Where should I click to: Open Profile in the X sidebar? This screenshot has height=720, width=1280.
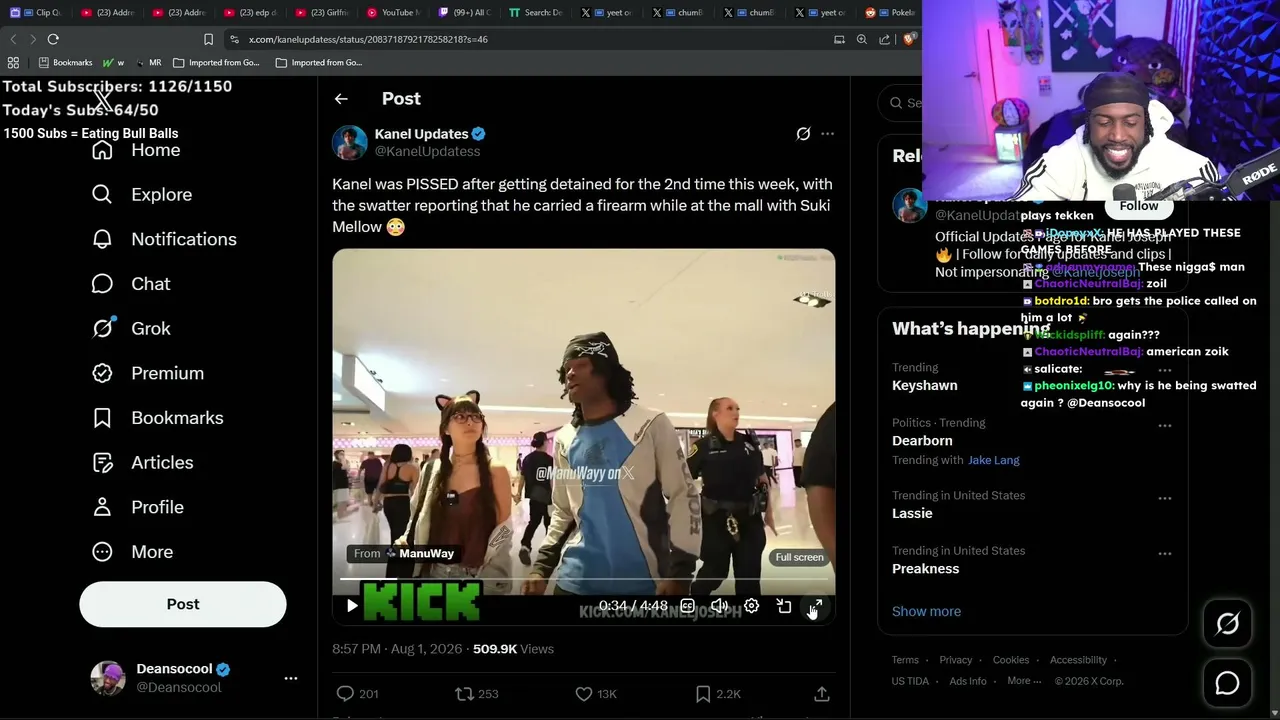[x=137, y=507]
